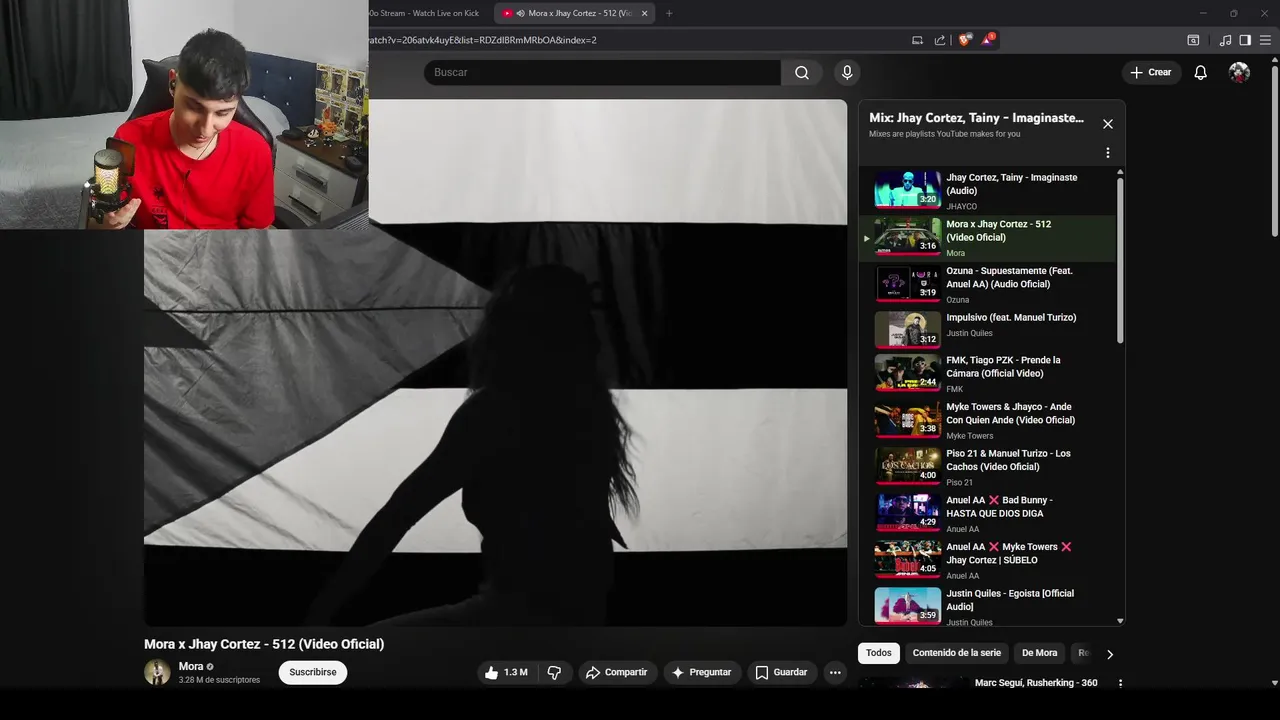The image size is (1280, 720).
Task: Play Impulsivo (feat. Manuel Turizo) from playlist
Action: tap(986, 331)
